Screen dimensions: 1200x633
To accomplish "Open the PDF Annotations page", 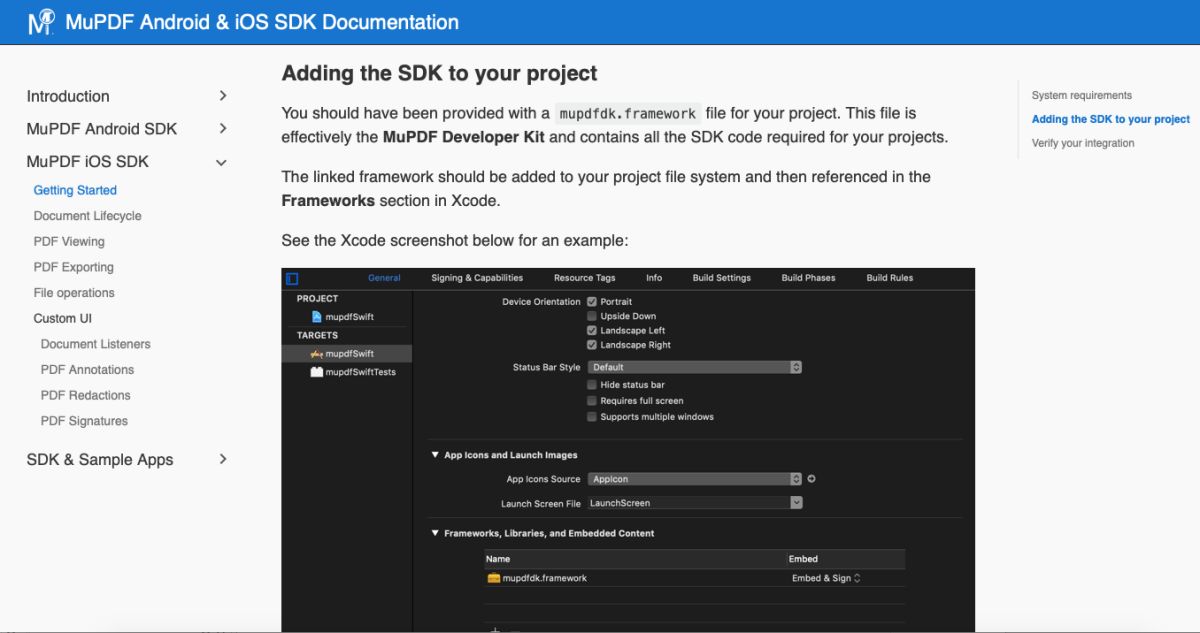I will click(x=87, y=370).
